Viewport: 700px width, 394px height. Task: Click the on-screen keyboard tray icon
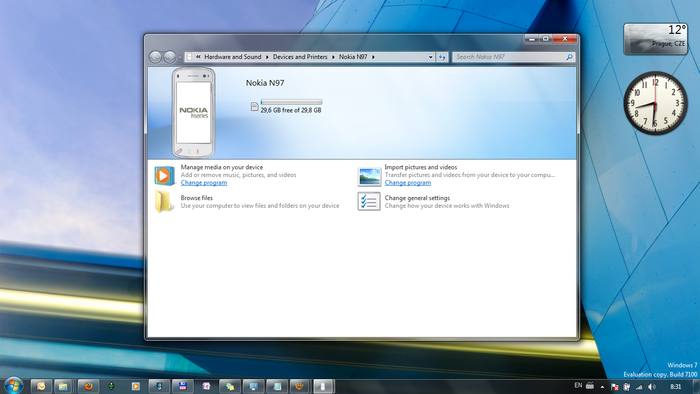[590, 386]
